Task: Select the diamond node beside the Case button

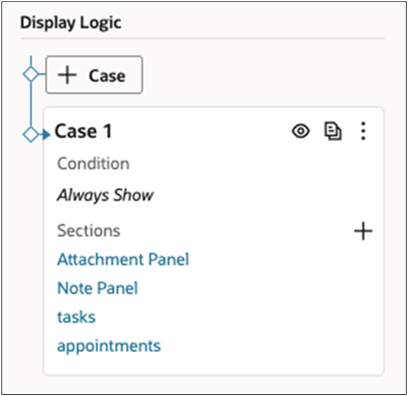Action: tap(31, 74)
